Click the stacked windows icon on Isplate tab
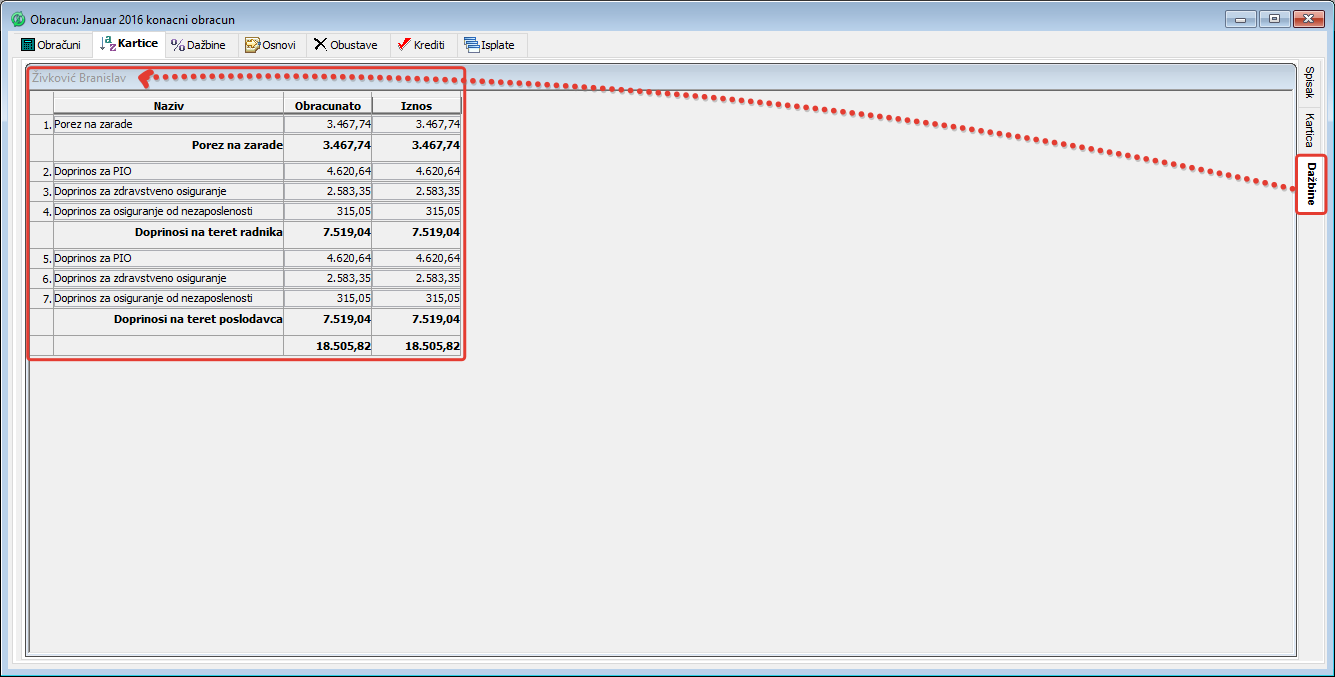The width and height of the screenshot is (1335, 677). 471,45
